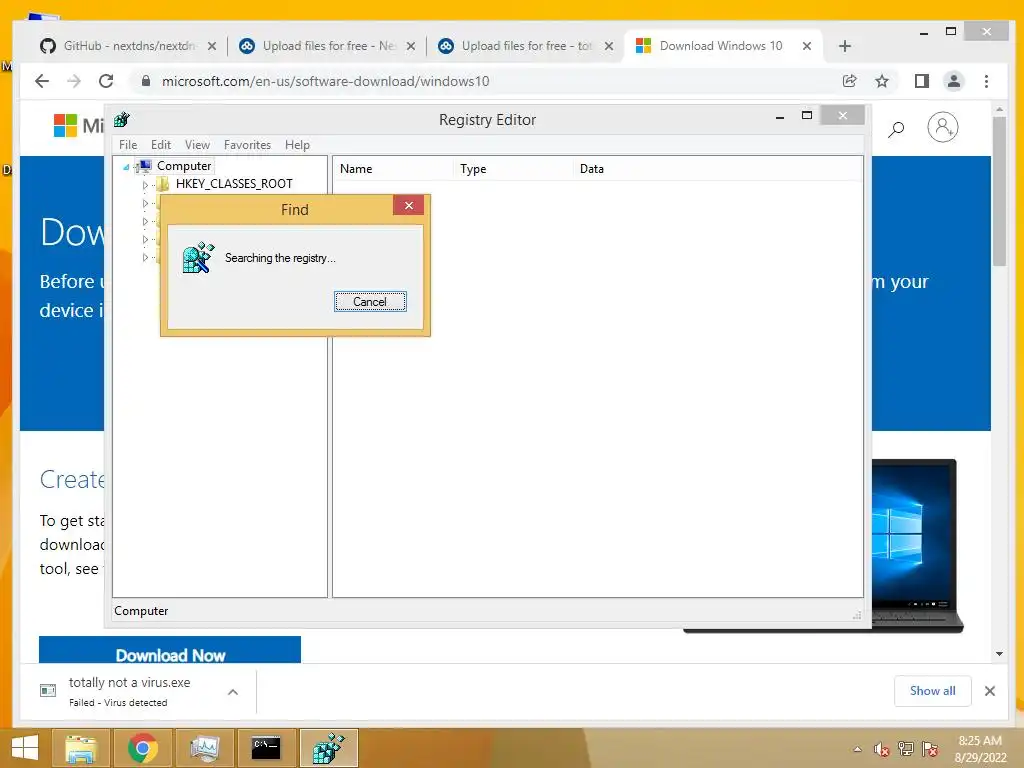Click the Searching the registry icon
The image size is (1024, 768).
click(199, 258)
